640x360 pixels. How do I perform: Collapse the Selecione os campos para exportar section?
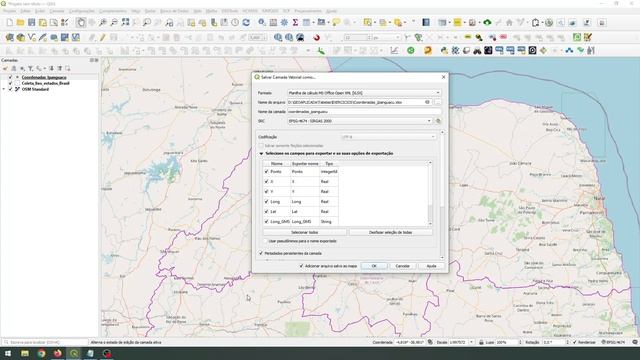click(x=261, y=153)
